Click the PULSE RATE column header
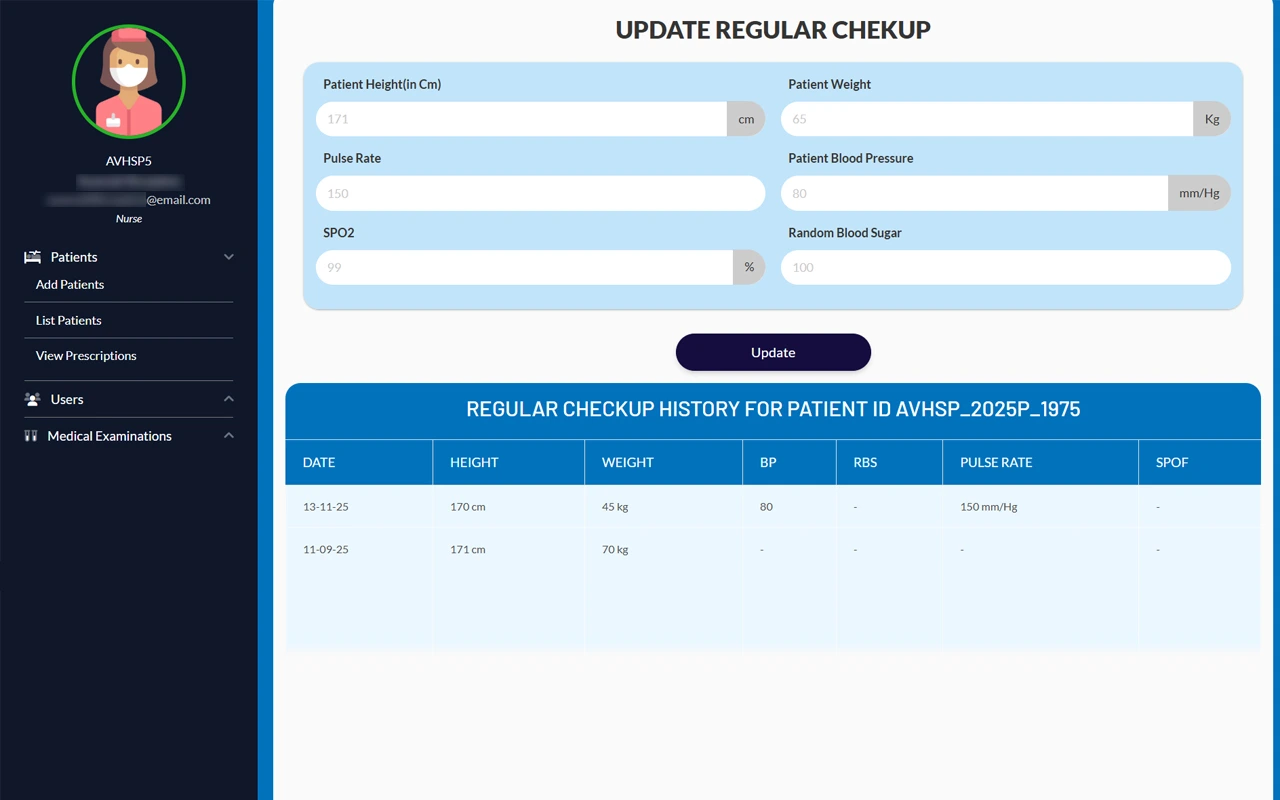The image size is (1280, 800). point(996,463)
